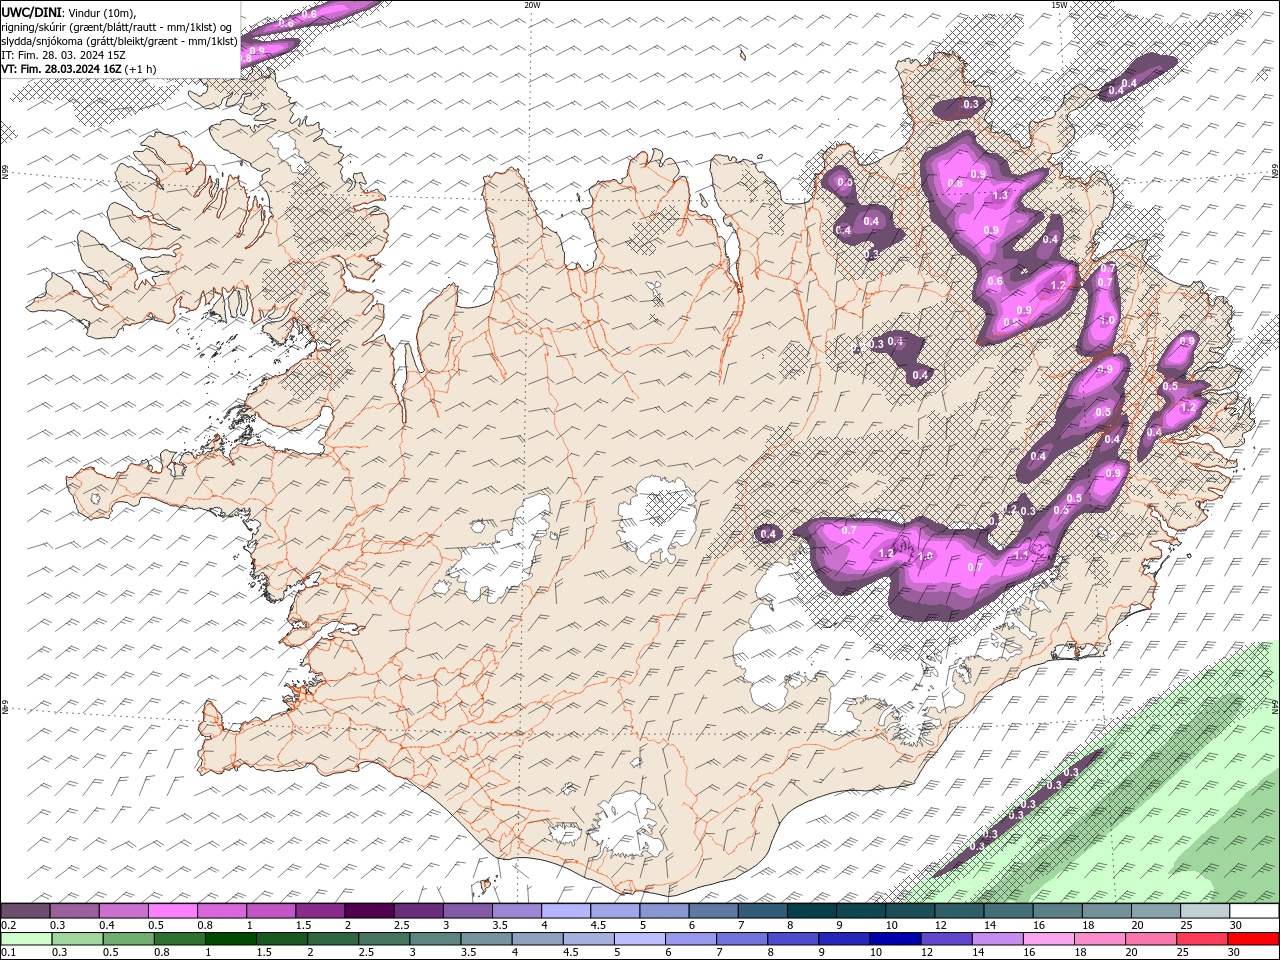
Task: Choose the light grey swatch labeled 25 in the top row
Action: (x=1205, y=911)
